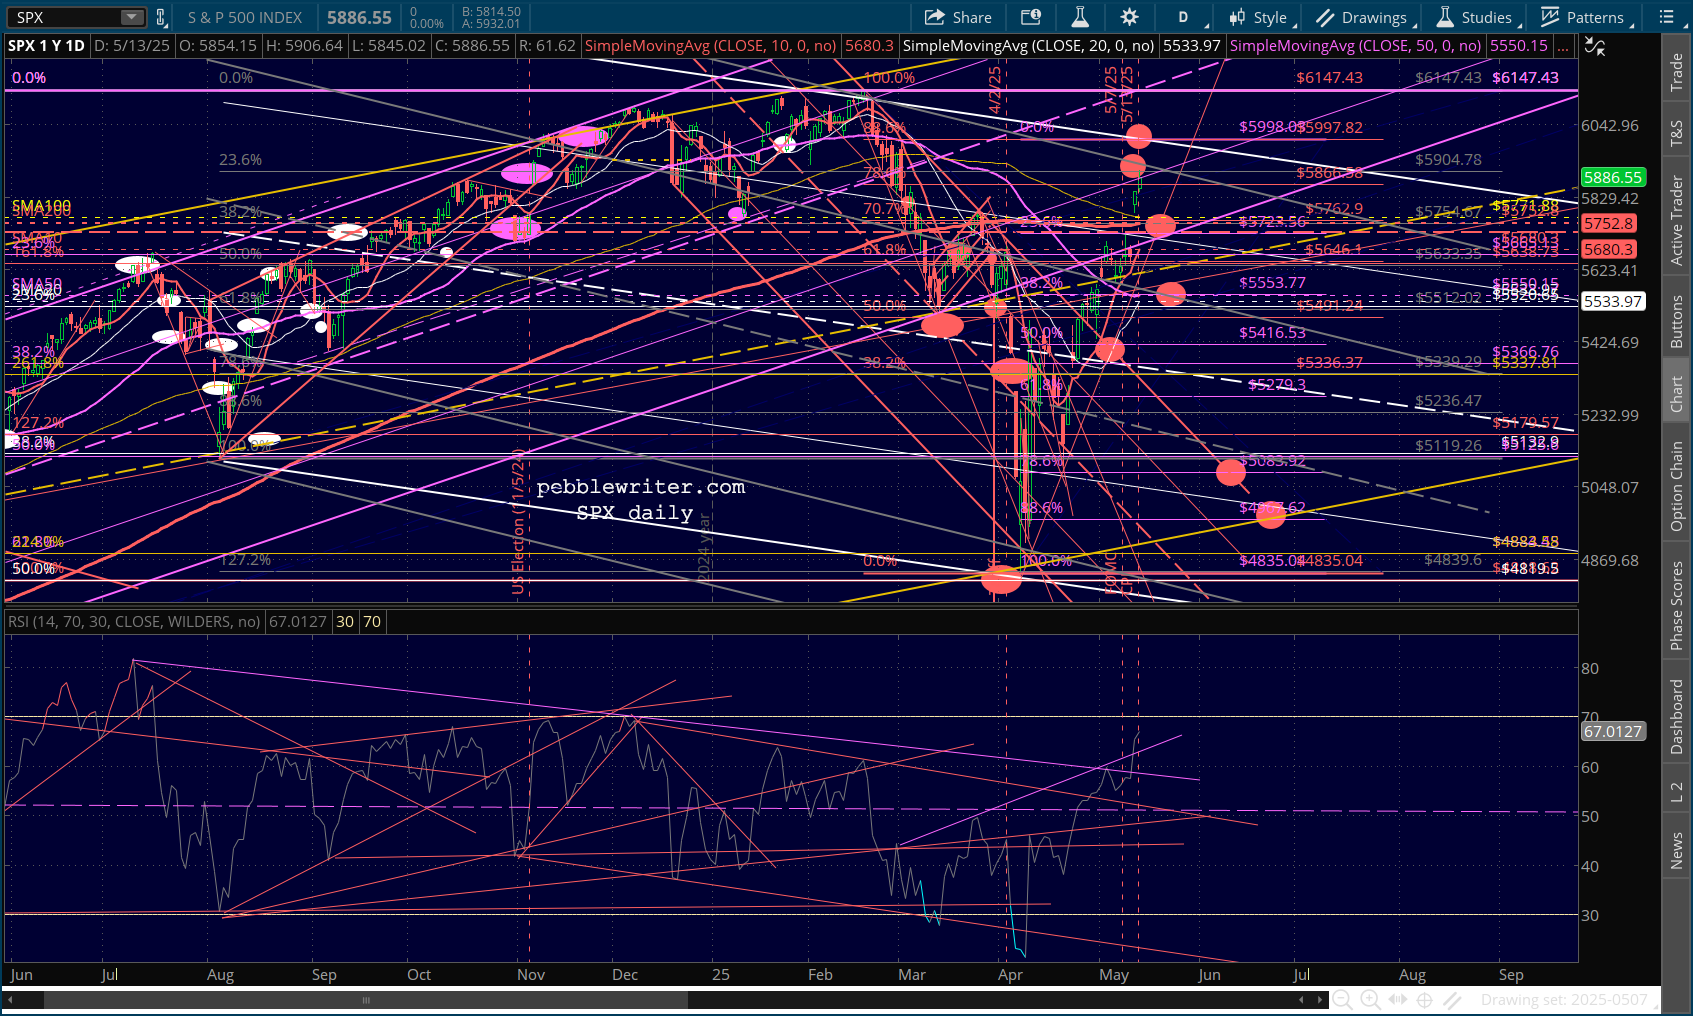Image resolution: width=1693 pixels, height=1016 pixels.
Task: Toggle the symbol link clipboard icon
Action: click(x=160, y=17)
